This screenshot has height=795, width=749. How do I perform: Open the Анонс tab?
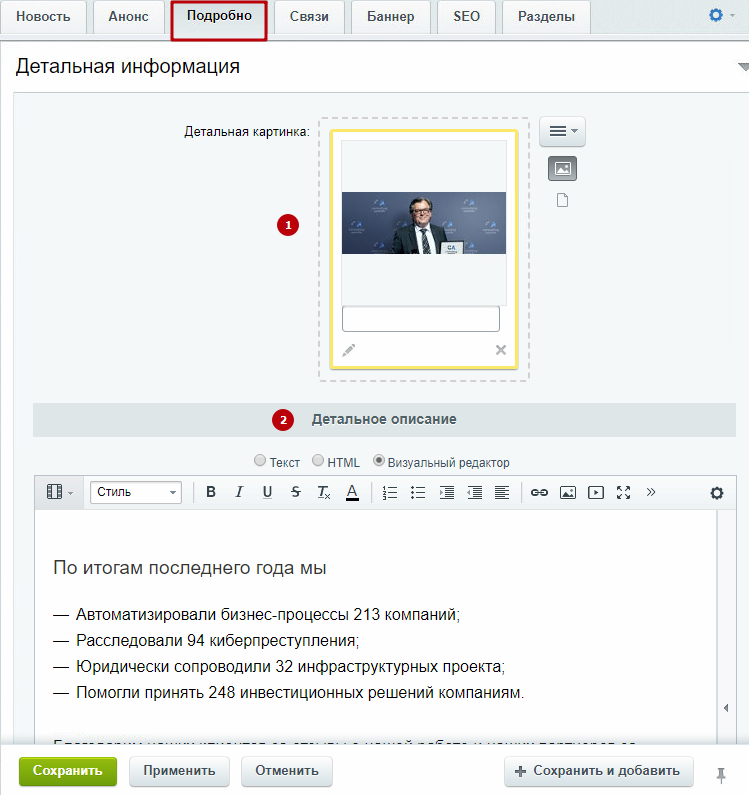[x=128, y=17]
